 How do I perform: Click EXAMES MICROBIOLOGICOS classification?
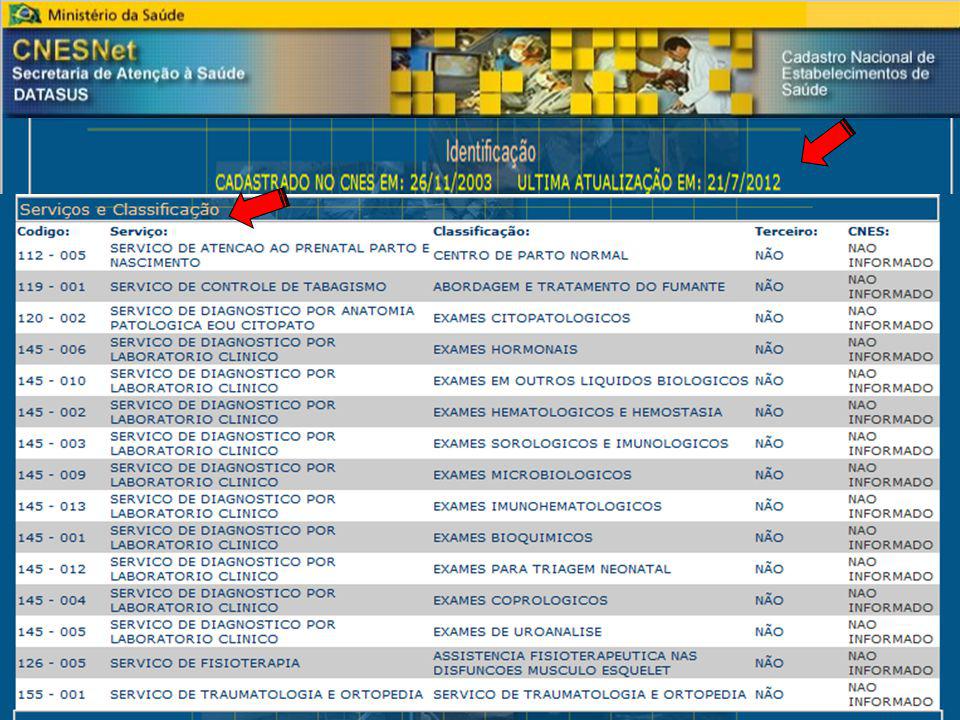coord(532,474)
